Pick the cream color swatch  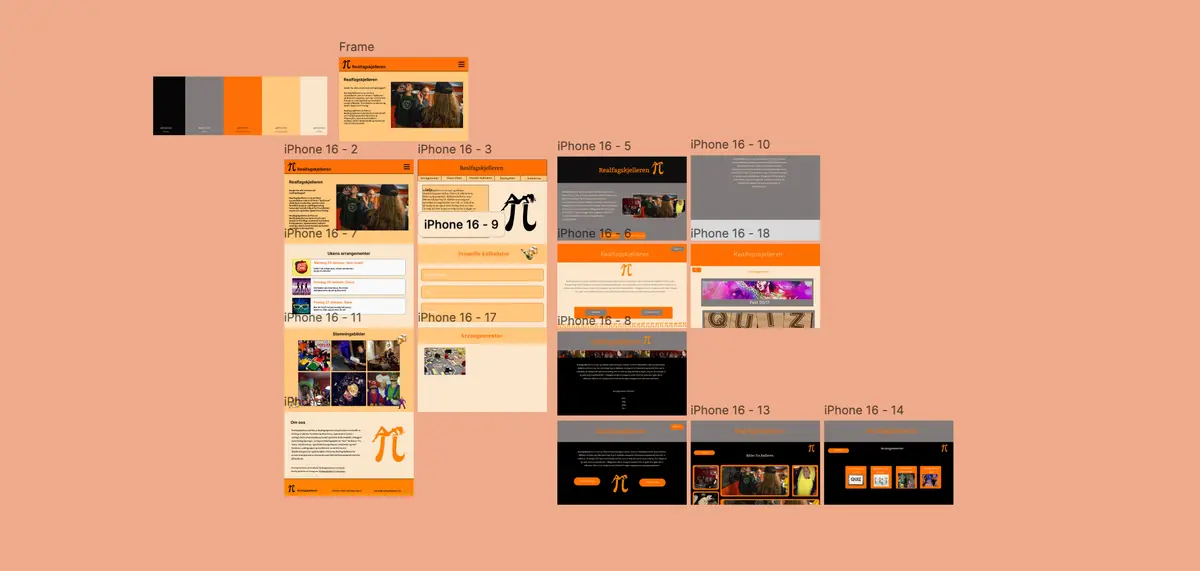[314, 105]
